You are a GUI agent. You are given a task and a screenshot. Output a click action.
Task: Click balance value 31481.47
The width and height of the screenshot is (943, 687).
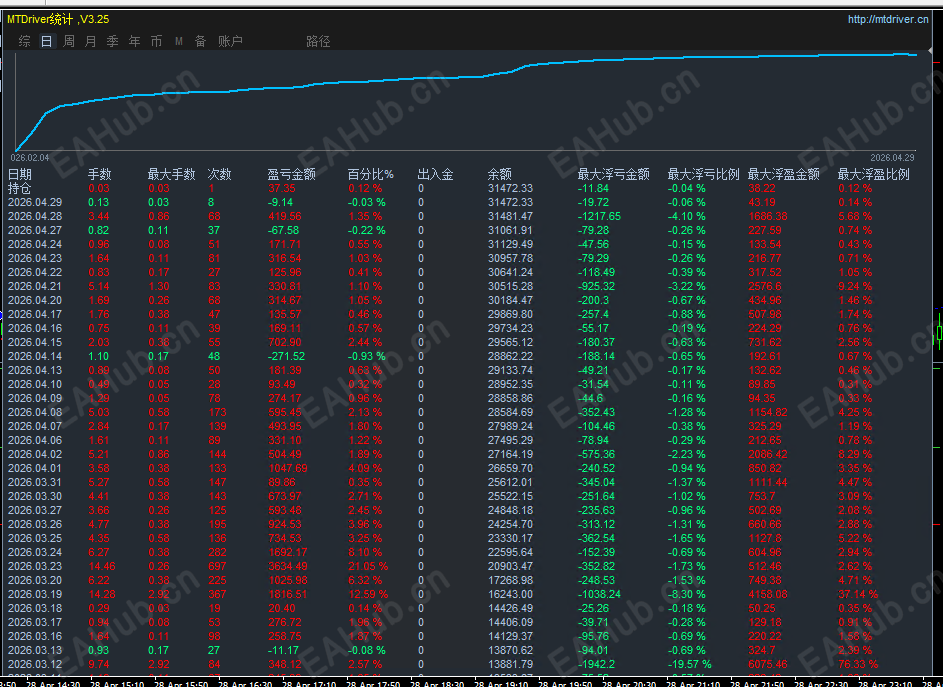click(510, 216)
